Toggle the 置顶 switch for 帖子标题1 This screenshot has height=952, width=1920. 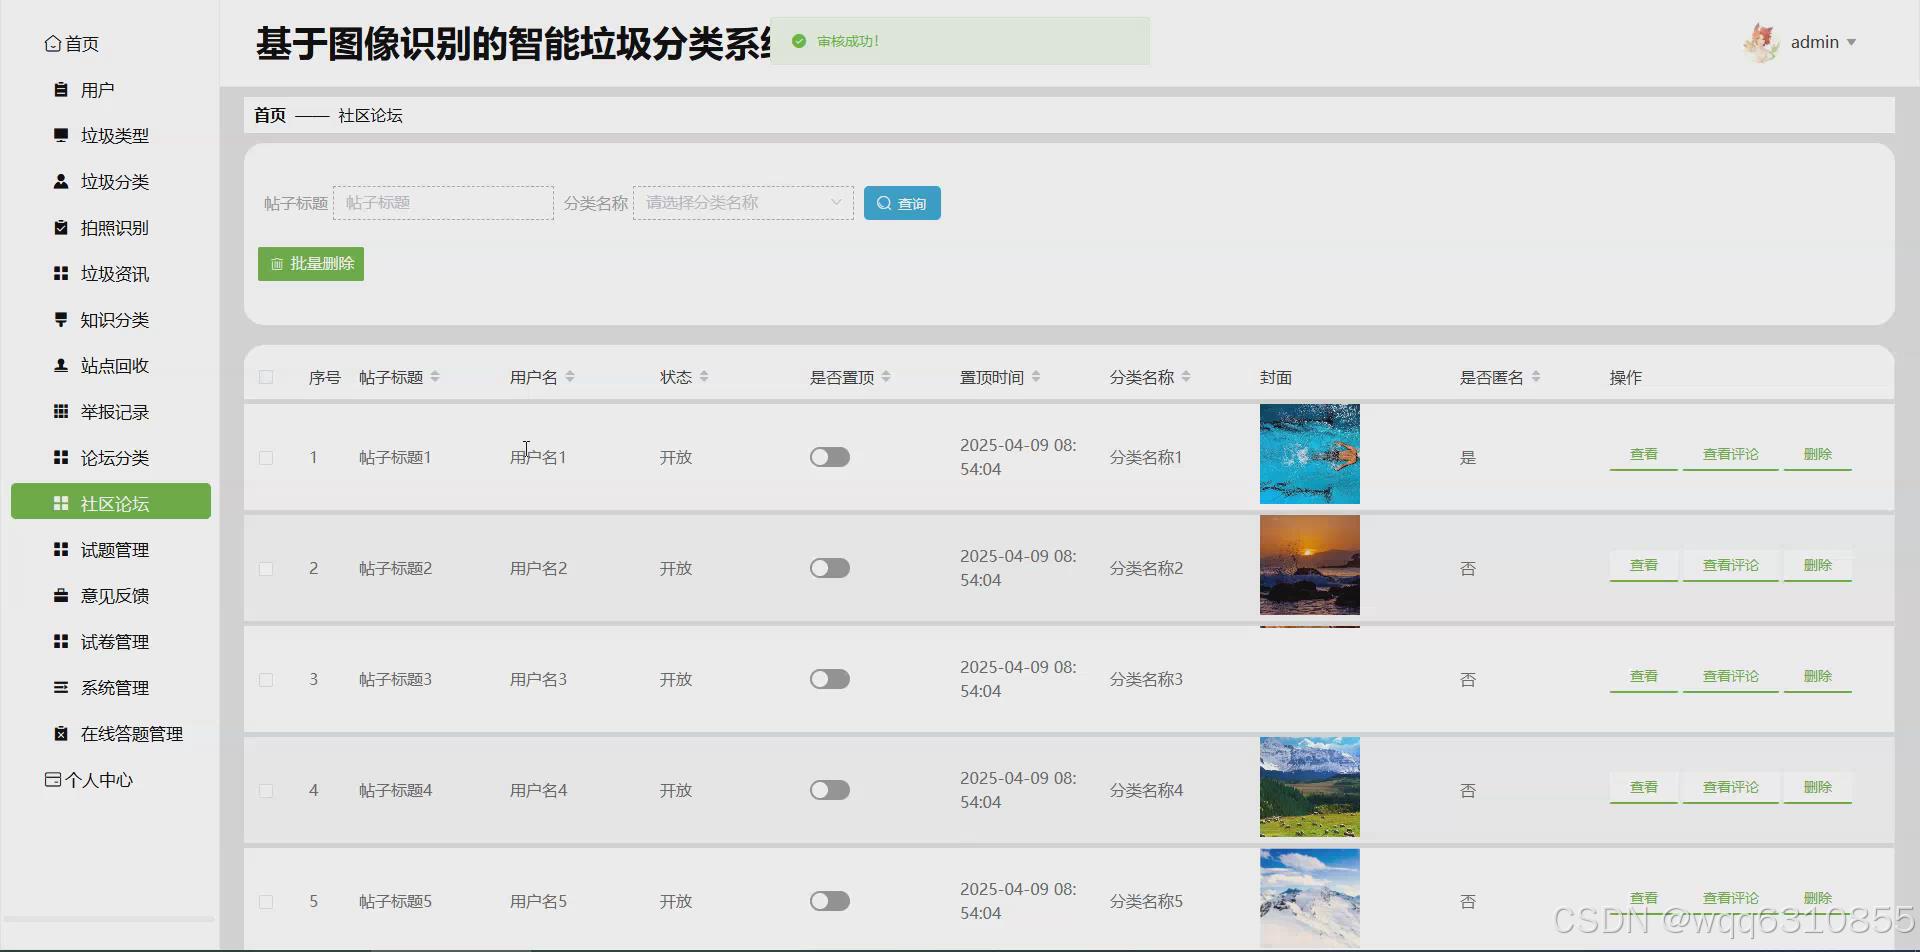pos(830,457)
